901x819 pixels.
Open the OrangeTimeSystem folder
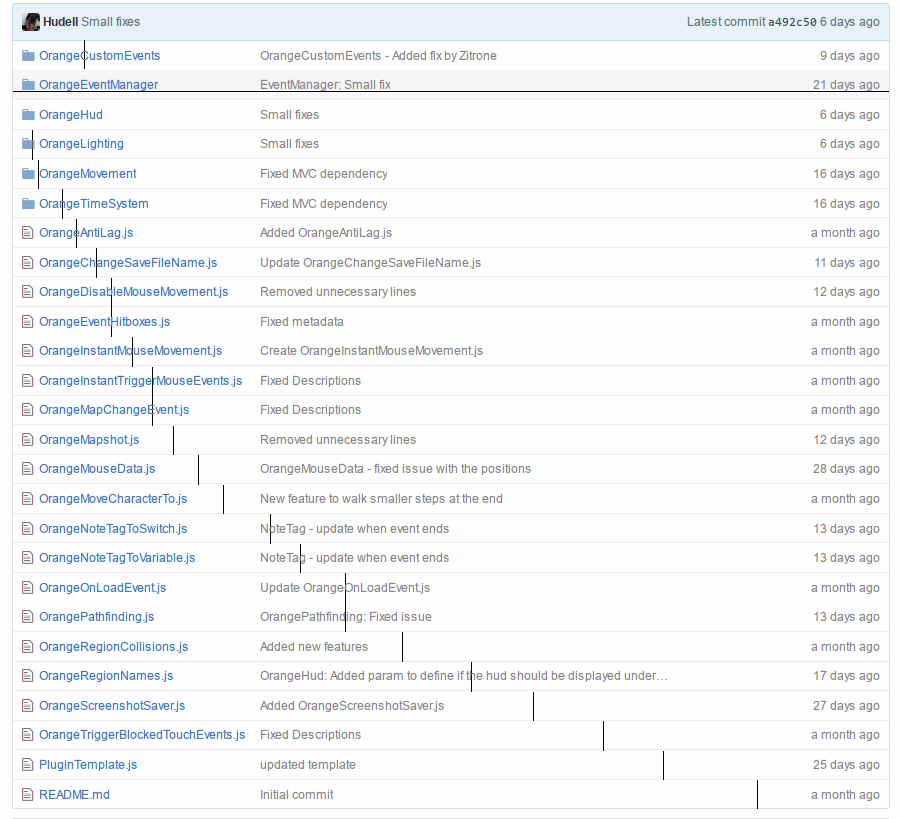pos(94,203)
